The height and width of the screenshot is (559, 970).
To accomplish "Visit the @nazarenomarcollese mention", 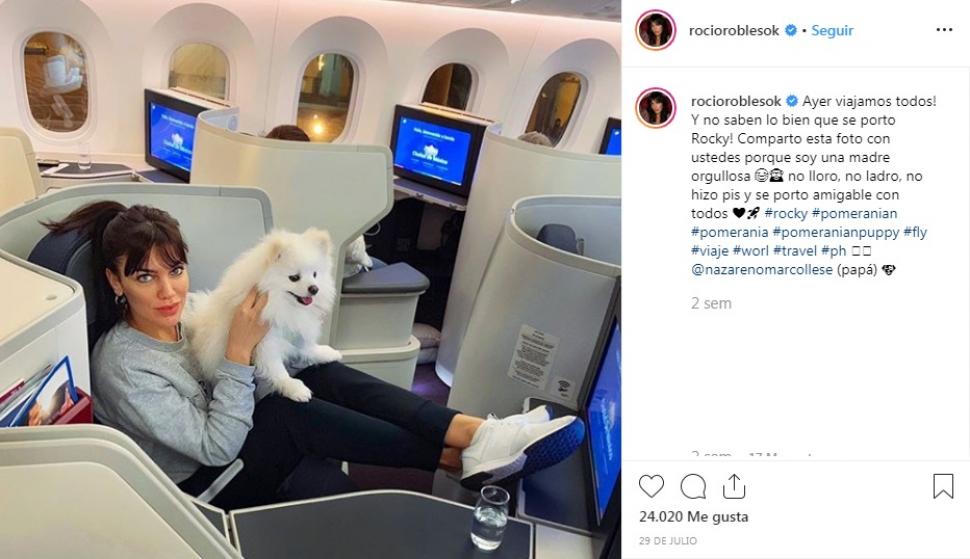I will (x=762, y=270).
